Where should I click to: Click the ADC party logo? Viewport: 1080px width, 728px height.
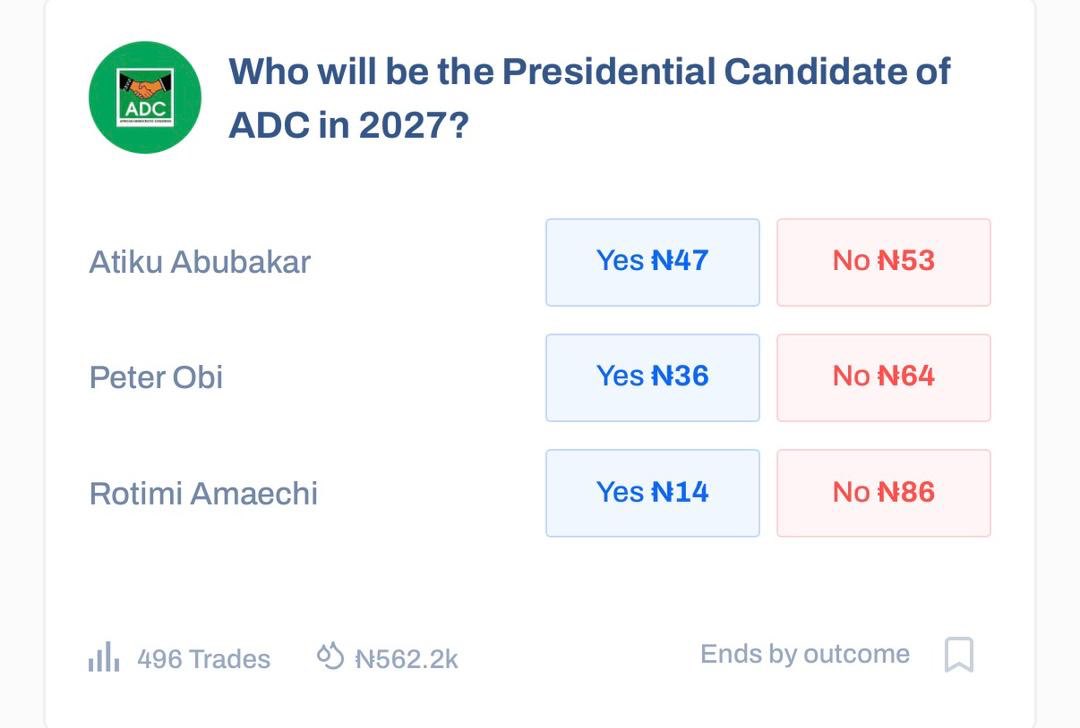tap(145, 97)
